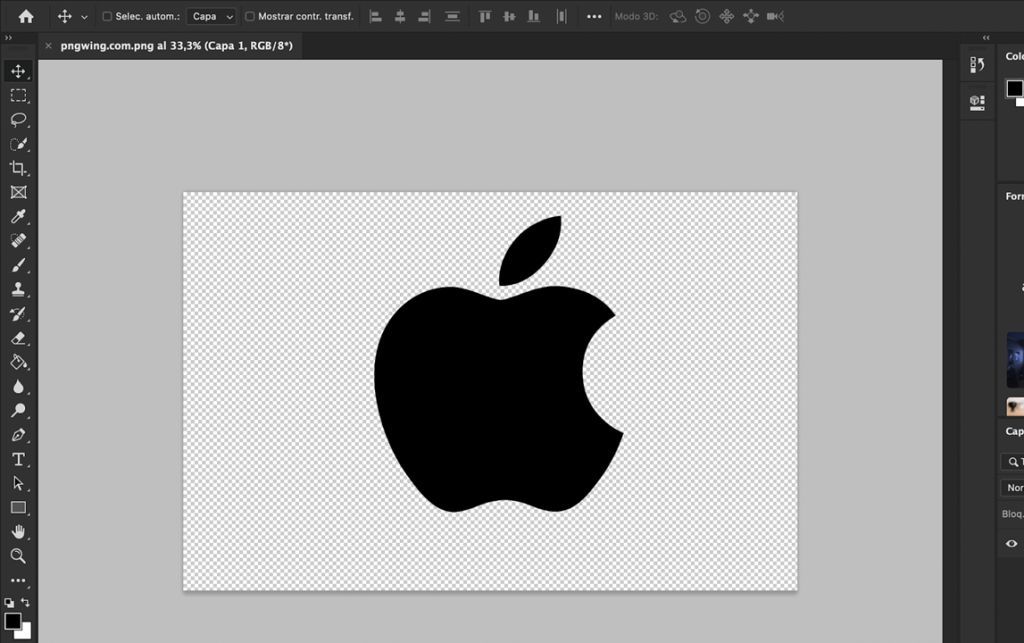This screenshot has height=643, width=1024.
Task: Align vertical centers
Action: [x=509, y=16]
